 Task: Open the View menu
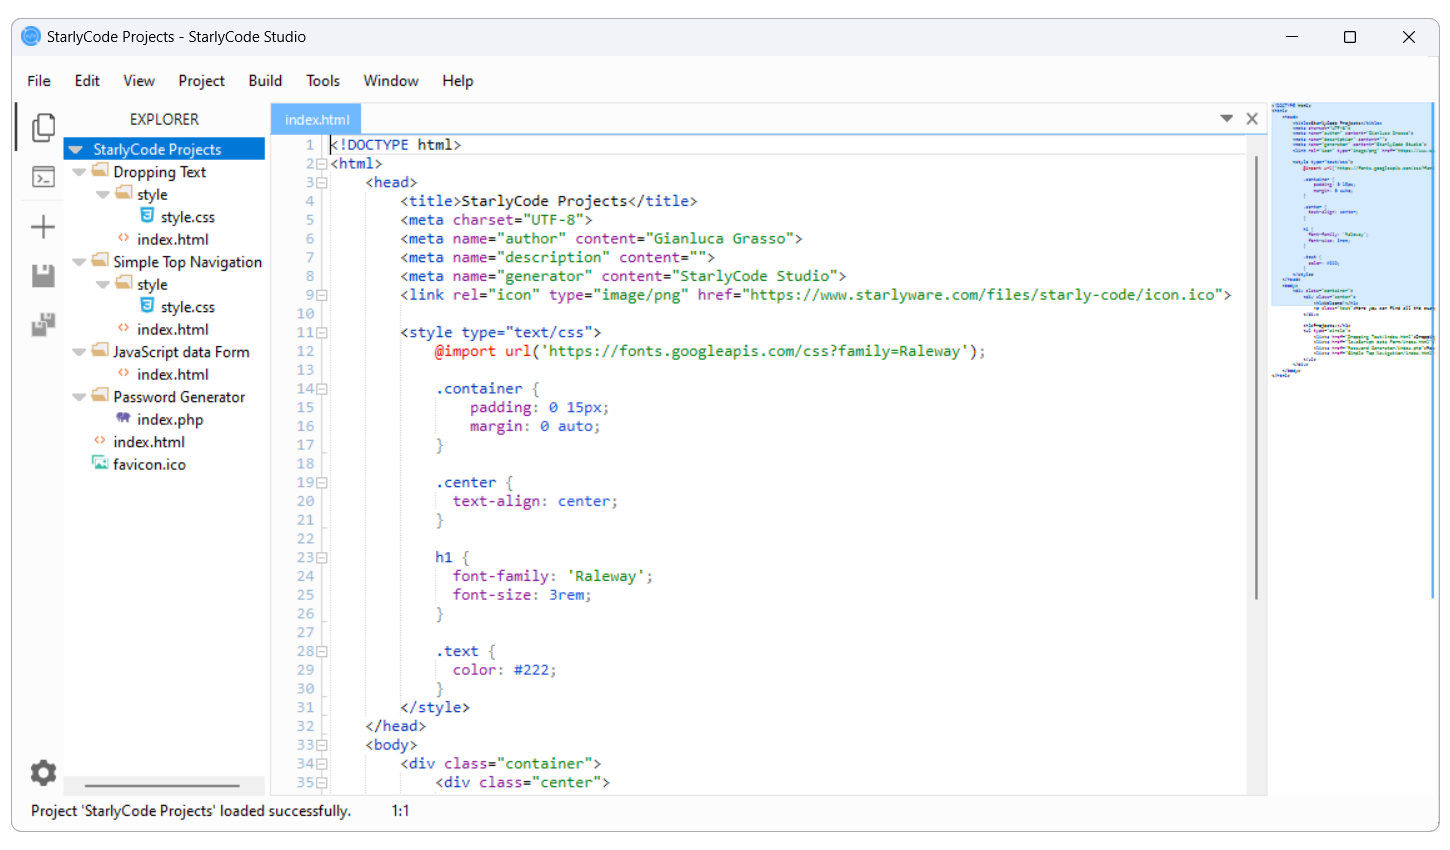coord(139,81)
